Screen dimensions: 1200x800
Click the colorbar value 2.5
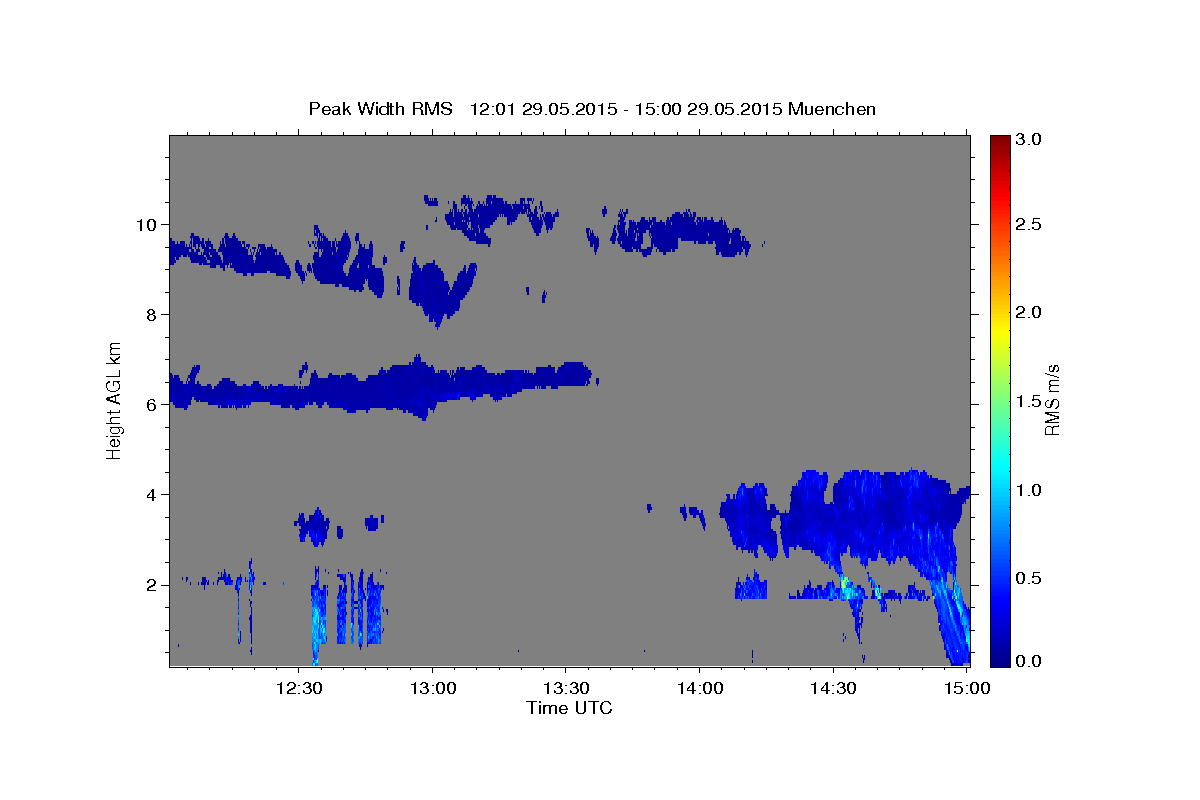click(1030, 224)
